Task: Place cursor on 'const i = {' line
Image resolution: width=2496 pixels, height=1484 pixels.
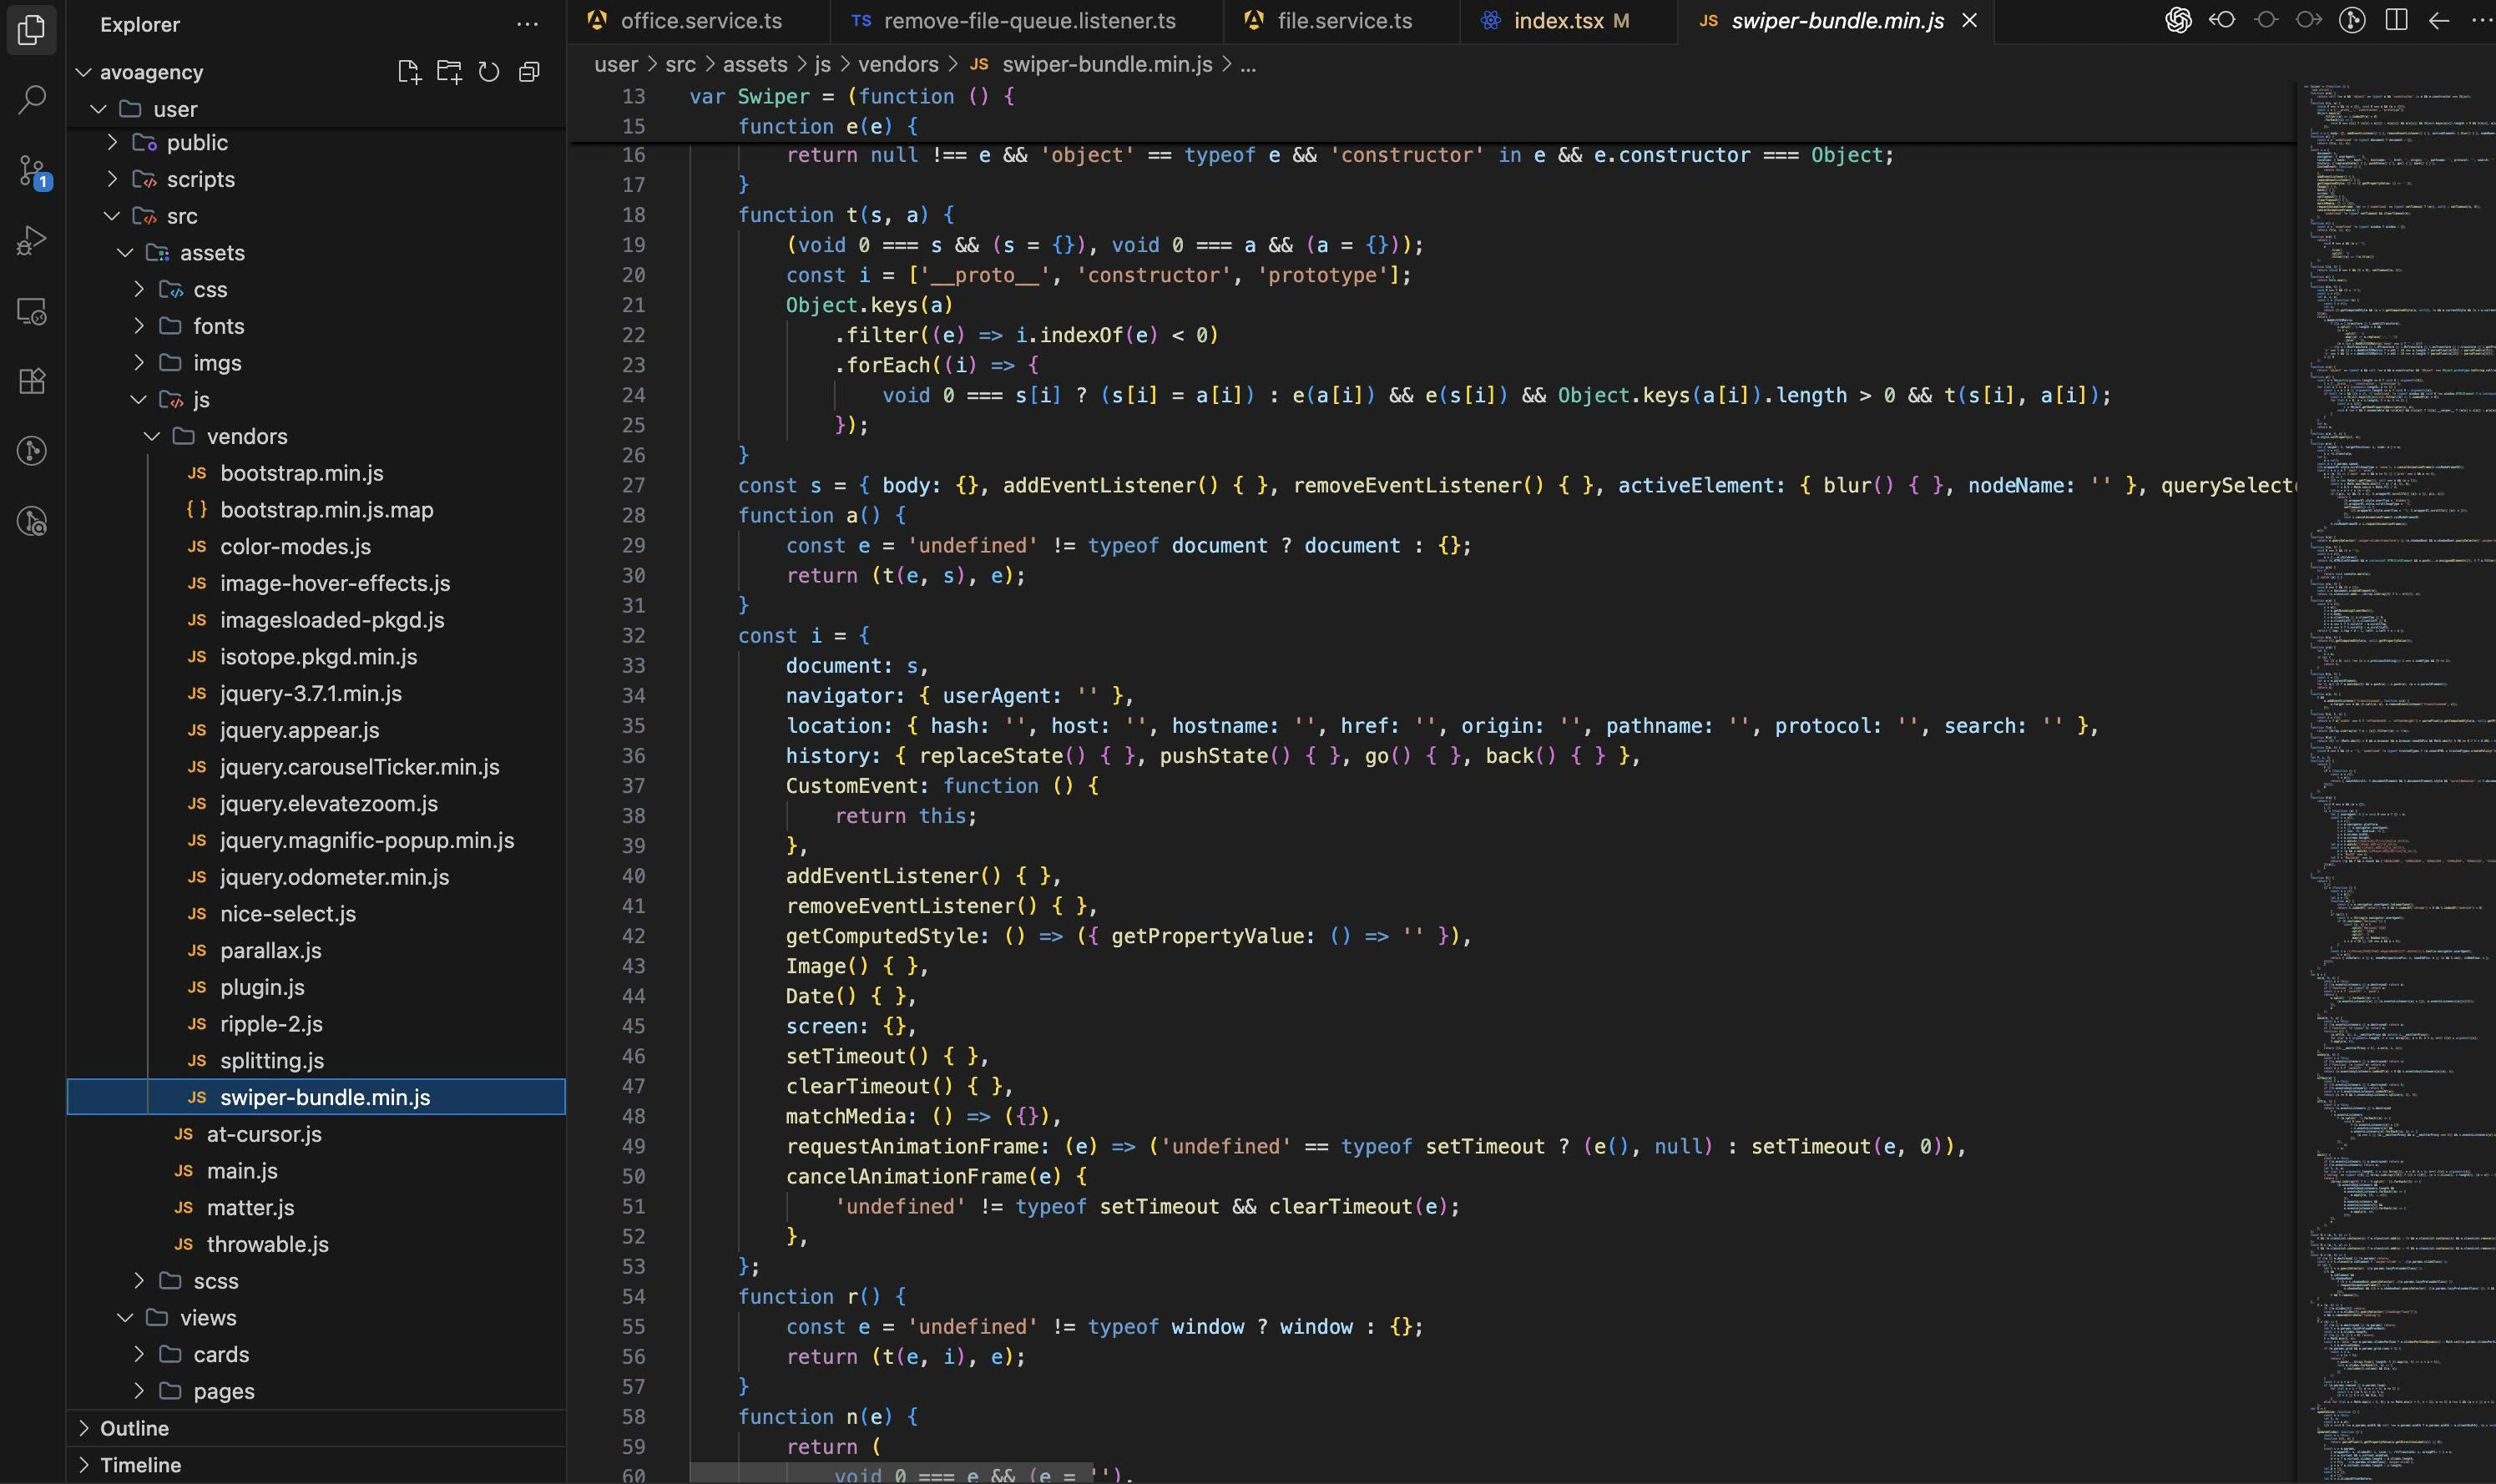Action: click(804, 636)
